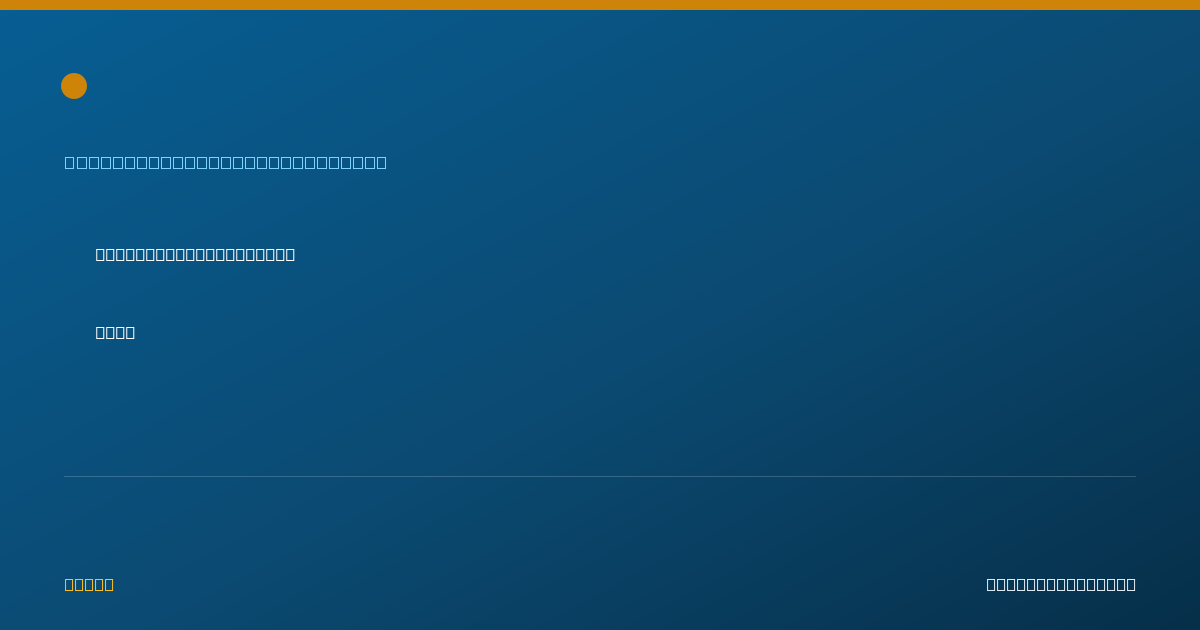This screenshot has width=1200, height=630.
Task: Click the orange circle icon
Action: pos(74,86)
